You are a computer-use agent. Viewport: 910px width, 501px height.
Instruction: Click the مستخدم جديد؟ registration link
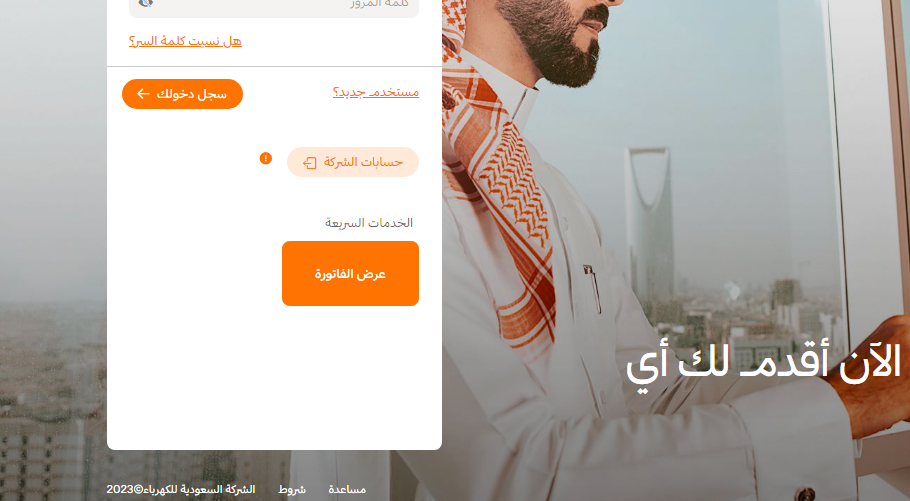pyautogui.click(x=376, y=92)
